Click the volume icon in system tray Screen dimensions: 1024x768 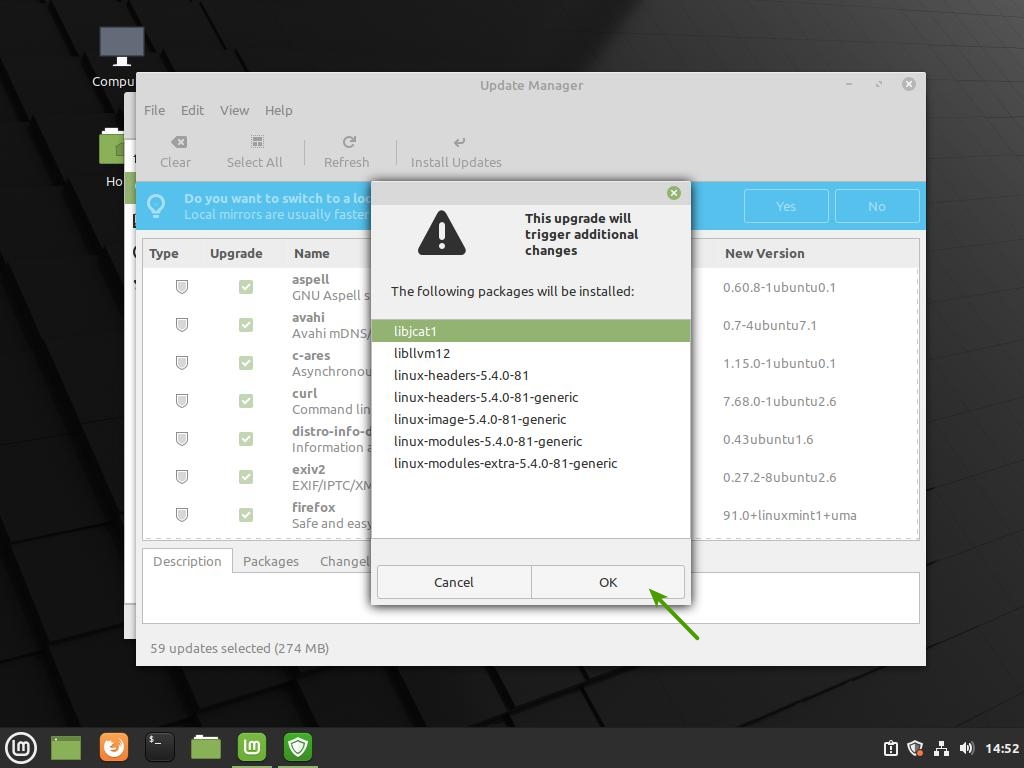point(966,748)
